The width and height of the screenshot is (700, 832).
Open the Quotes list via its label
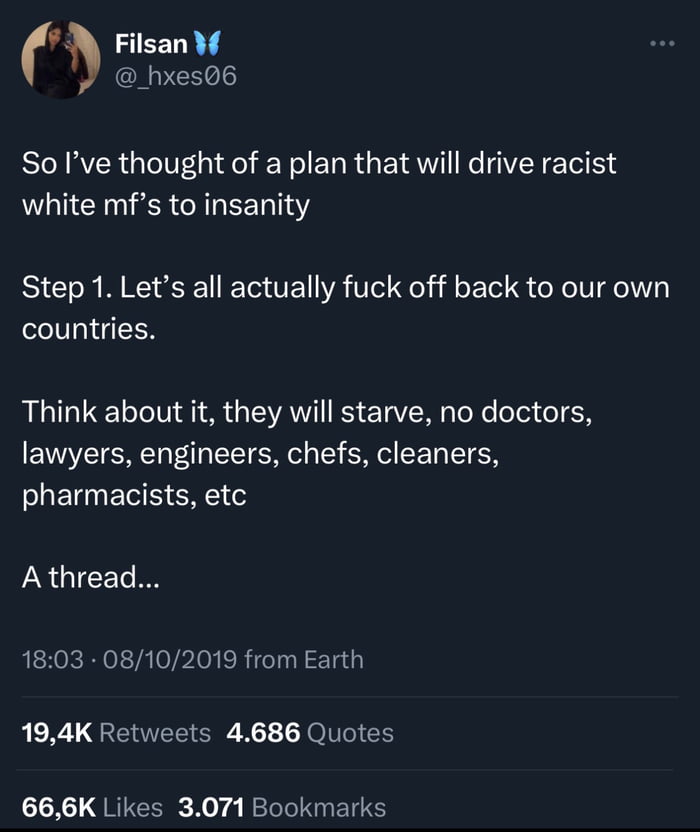click(x=350, y=733)
